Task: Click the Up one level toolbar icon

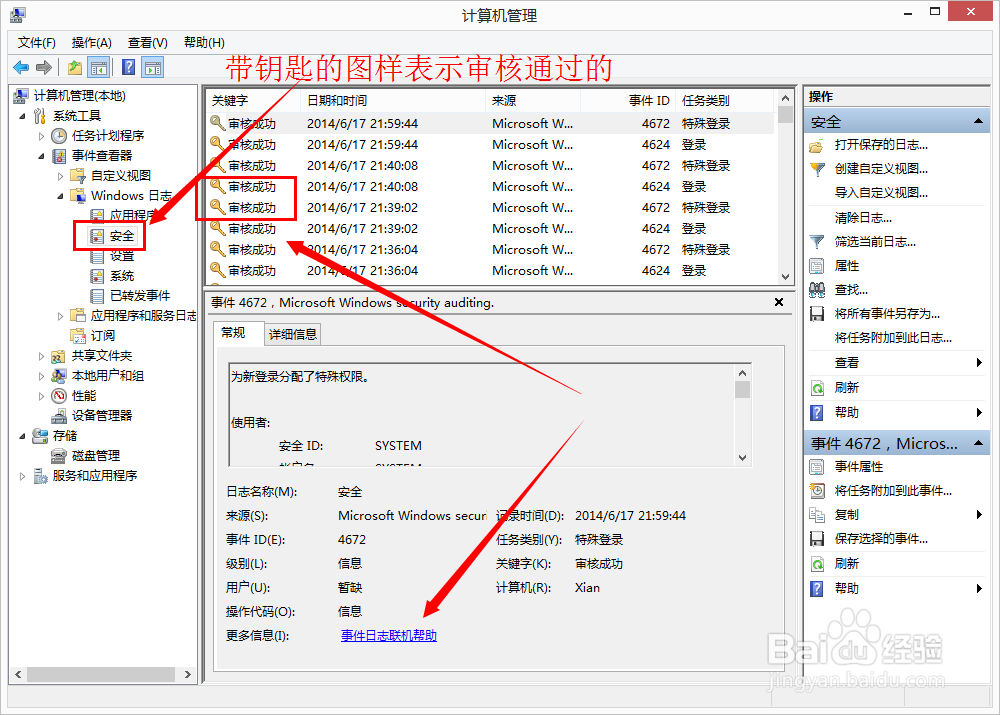Action: pos(75,67)
